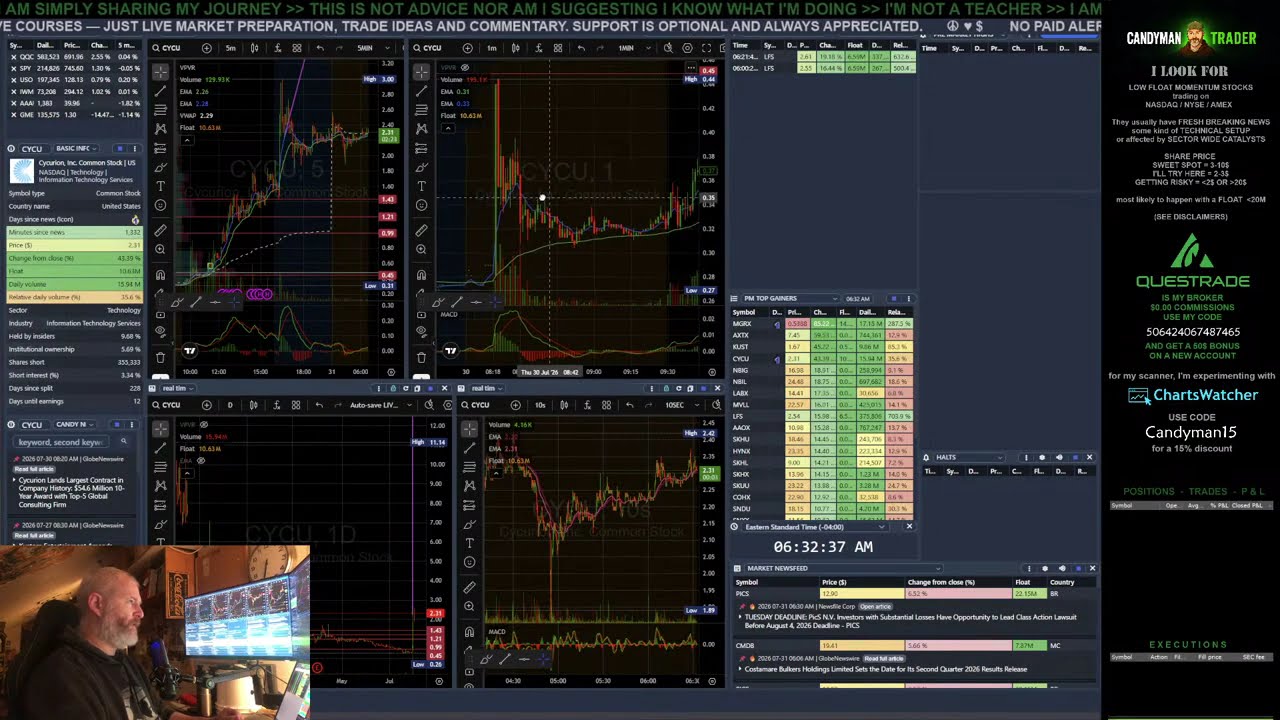Screen dimensions: 1280x720
Task: Open emoji icons tool in 5m chart
Action: click(x=160, y=205)
